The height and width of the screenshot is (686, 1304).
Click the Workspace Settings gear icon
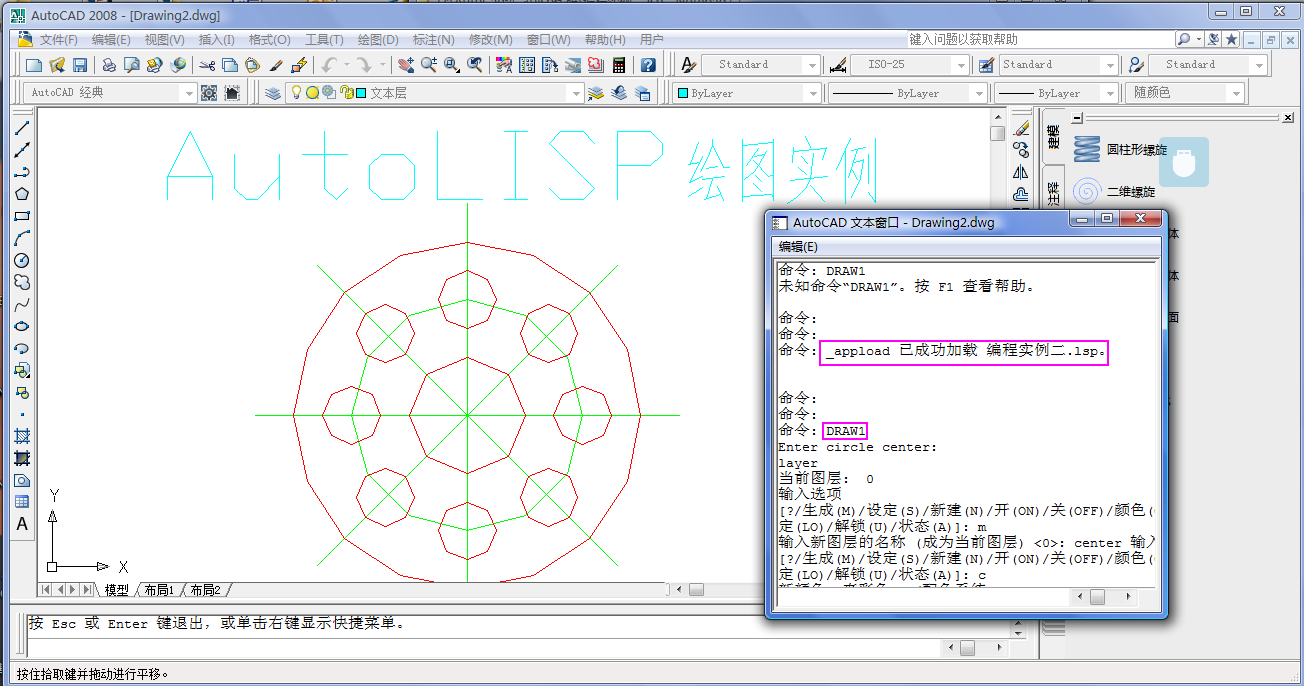pos(209,93)
